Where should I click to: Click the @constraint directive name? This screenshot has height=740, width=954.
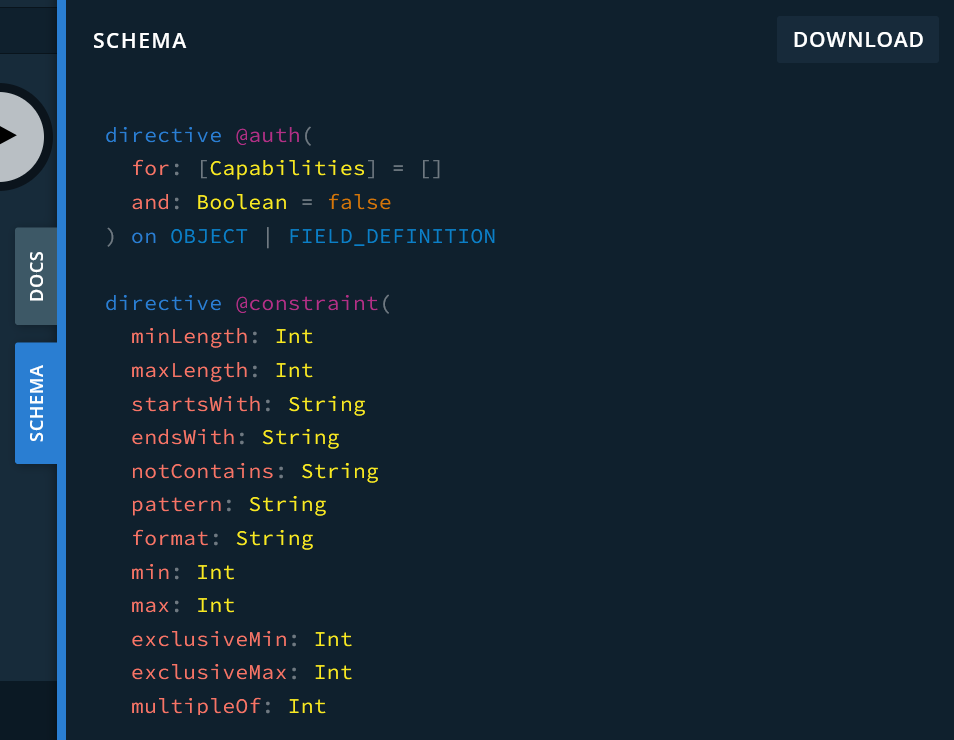tap(307, 303)
